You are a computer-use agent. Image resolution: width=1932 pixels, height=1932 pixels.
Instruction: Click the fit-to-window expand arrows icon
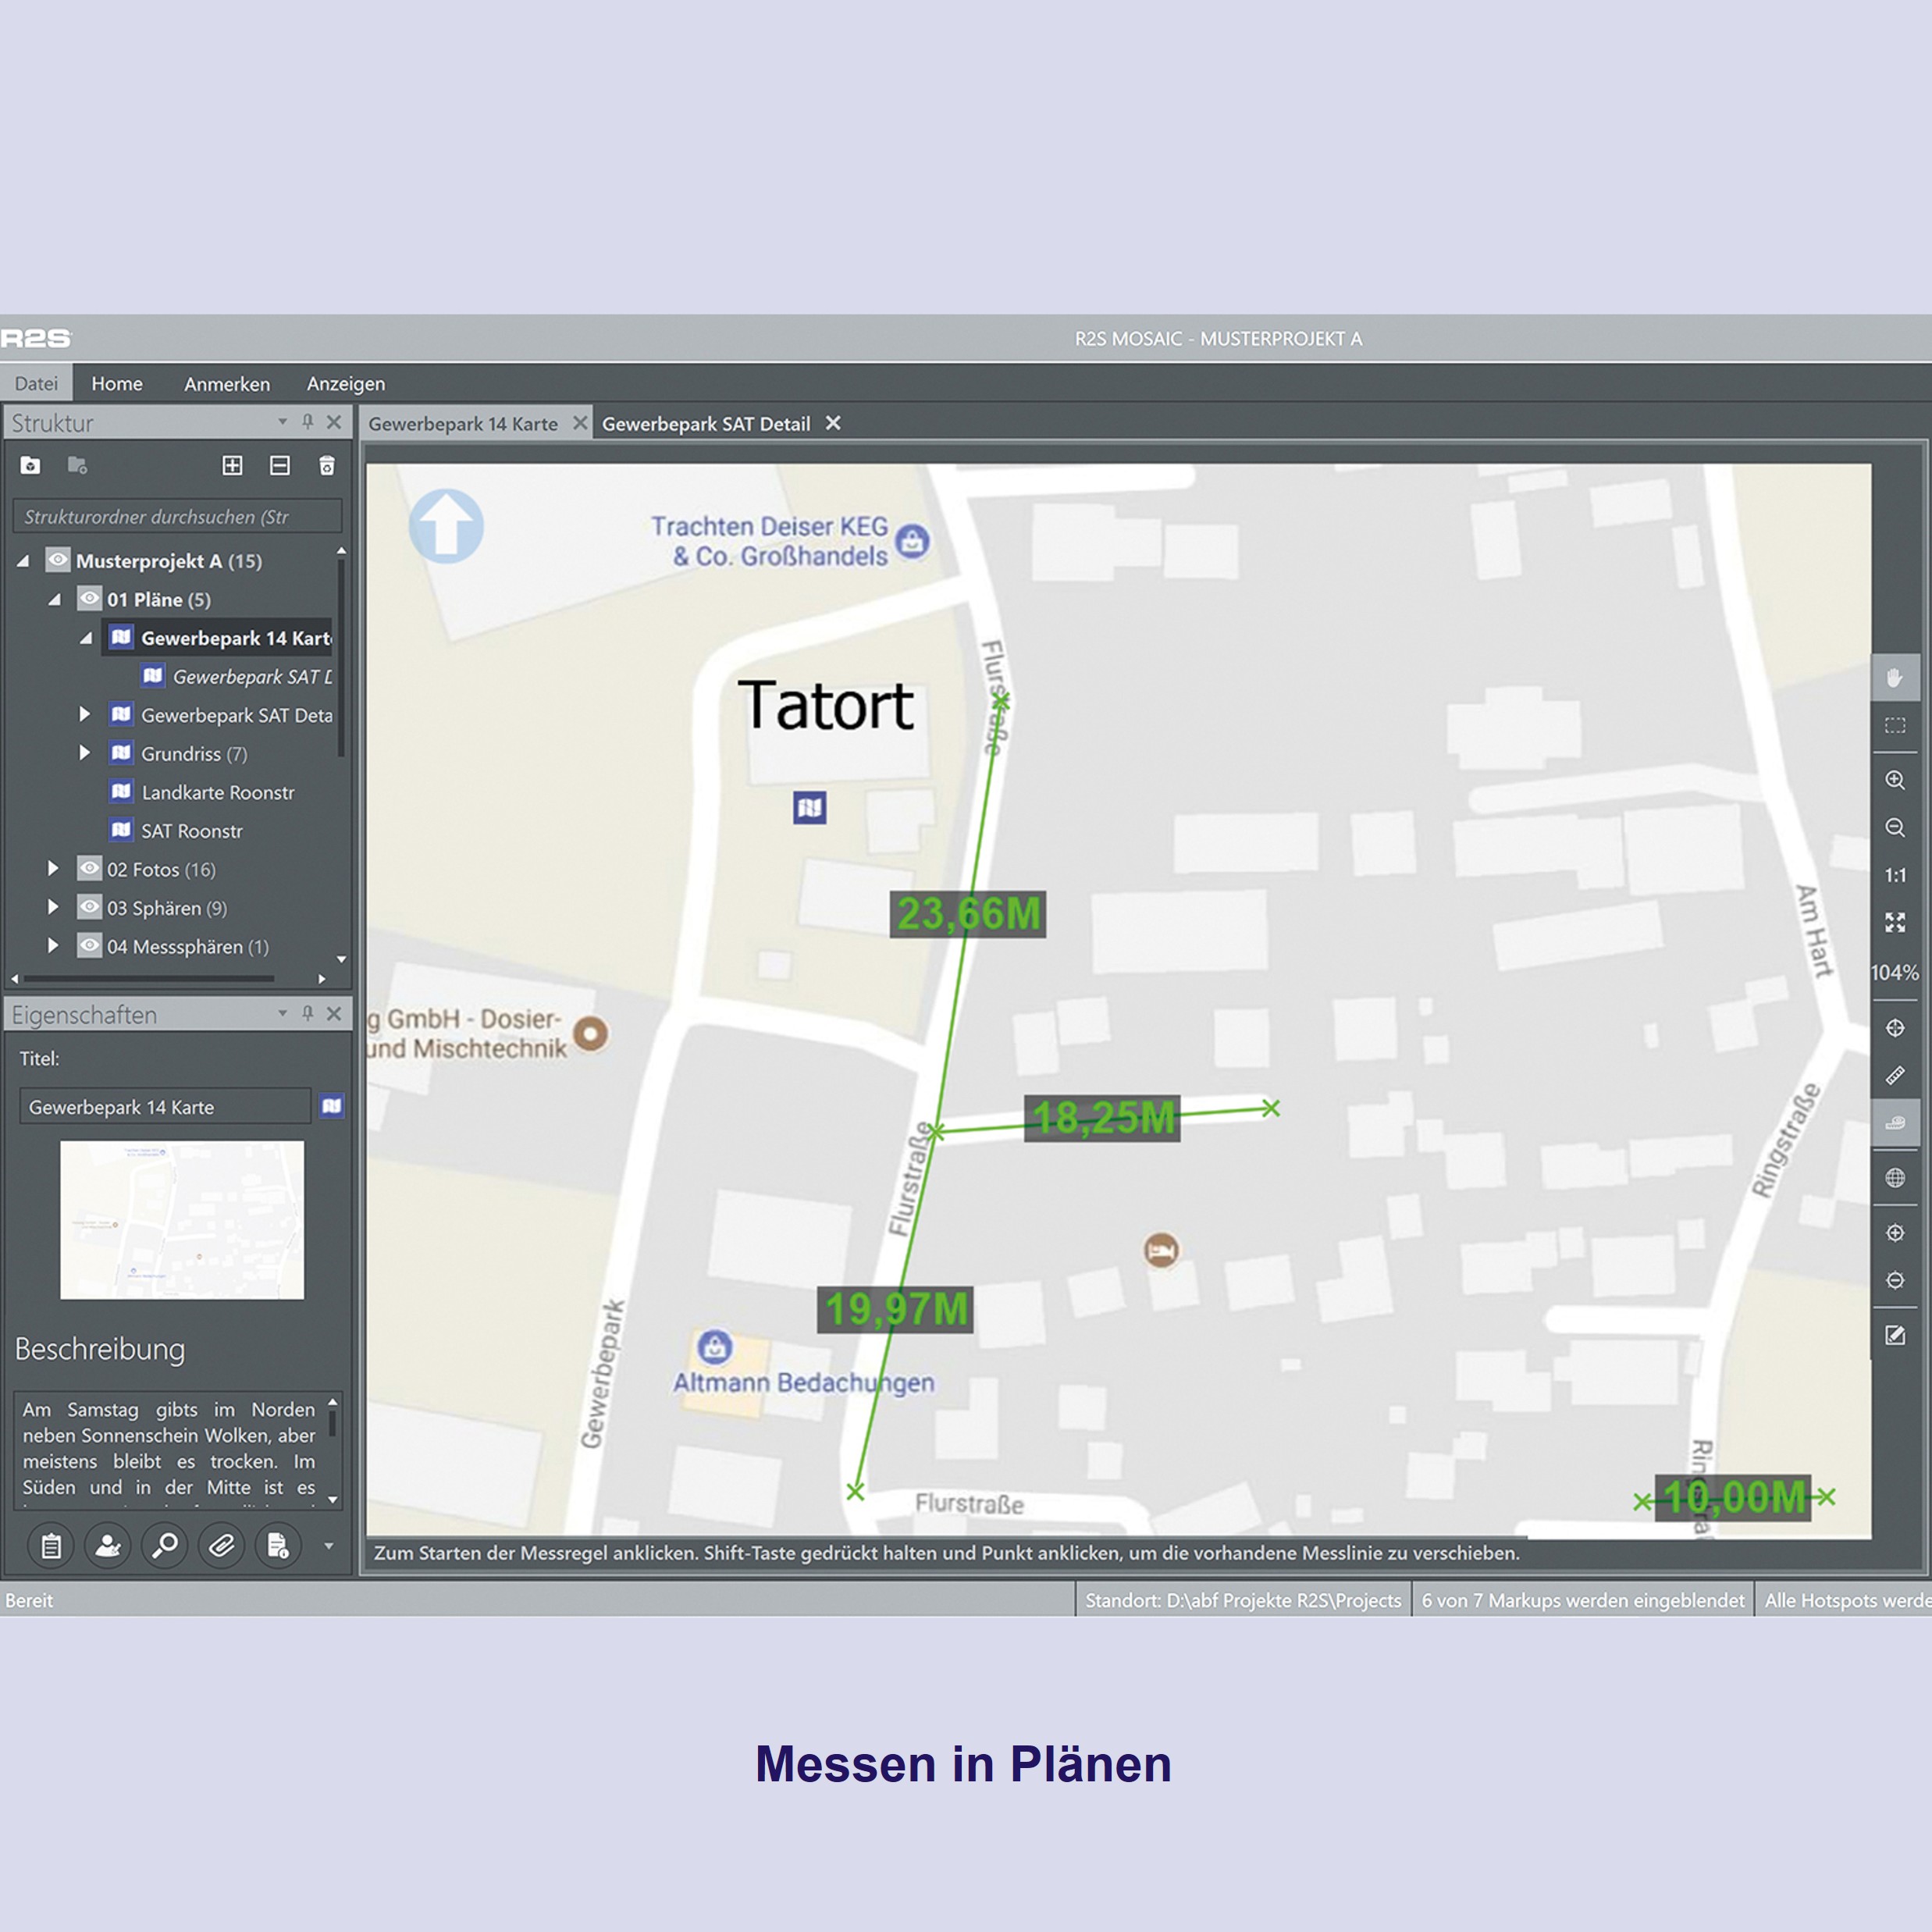(x=1894, y=922)
